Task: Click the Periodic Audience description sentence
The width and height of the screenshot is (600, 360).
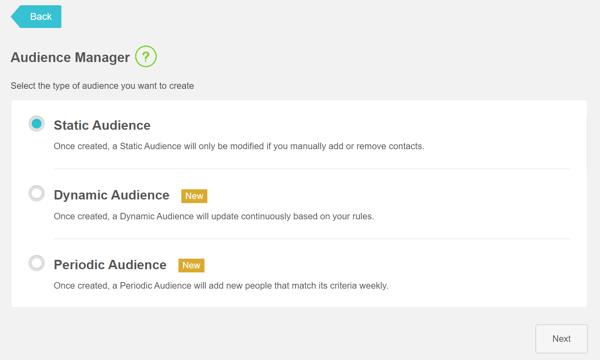Action: coord(221,286)
